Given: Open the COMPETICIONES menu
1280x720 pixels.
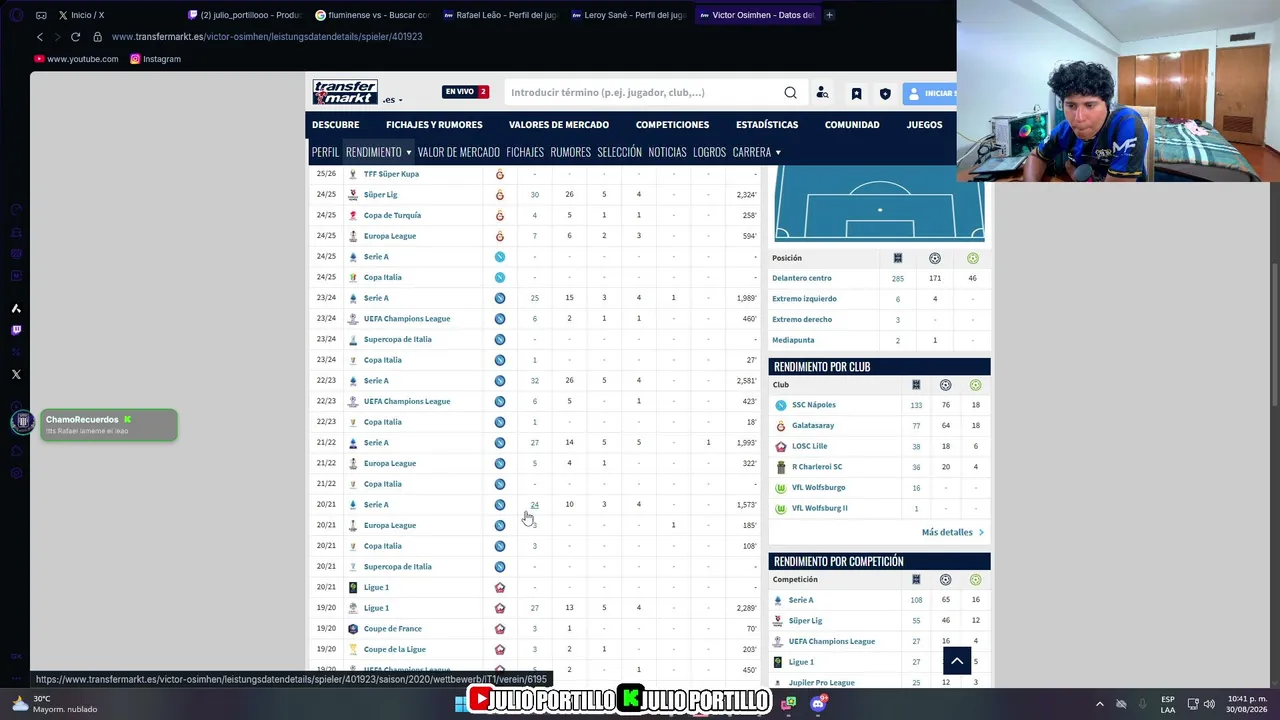Looking at the screenshot, I should (x=672, y=125).
